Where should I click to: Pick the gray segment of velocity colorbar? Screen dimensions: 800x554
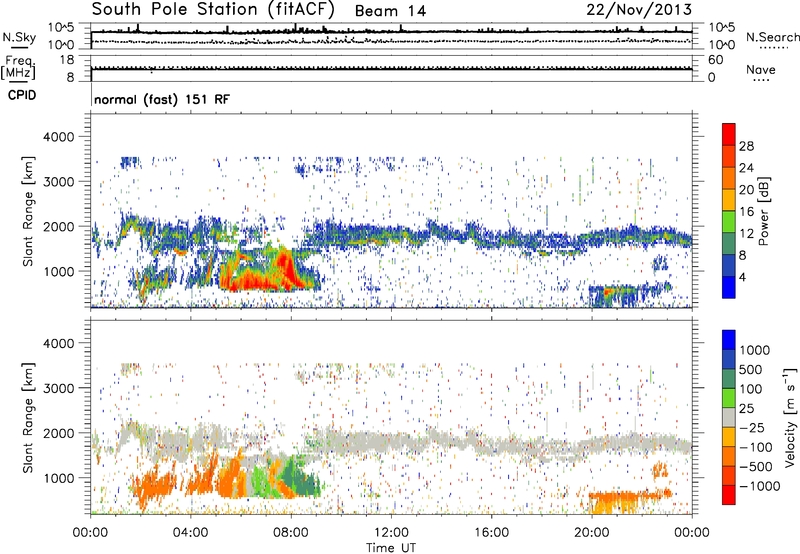tap(729, 417)
